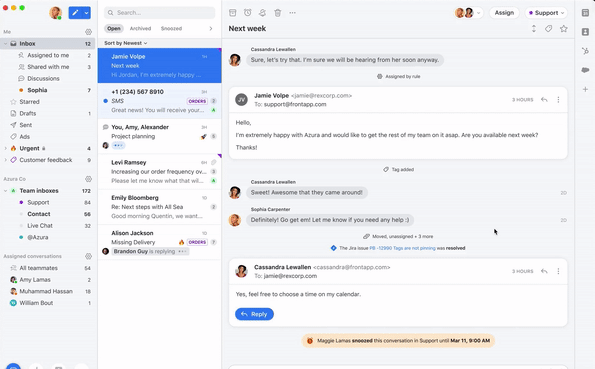
Task: Expand the Urgent folder
Action: click(5, 148)
